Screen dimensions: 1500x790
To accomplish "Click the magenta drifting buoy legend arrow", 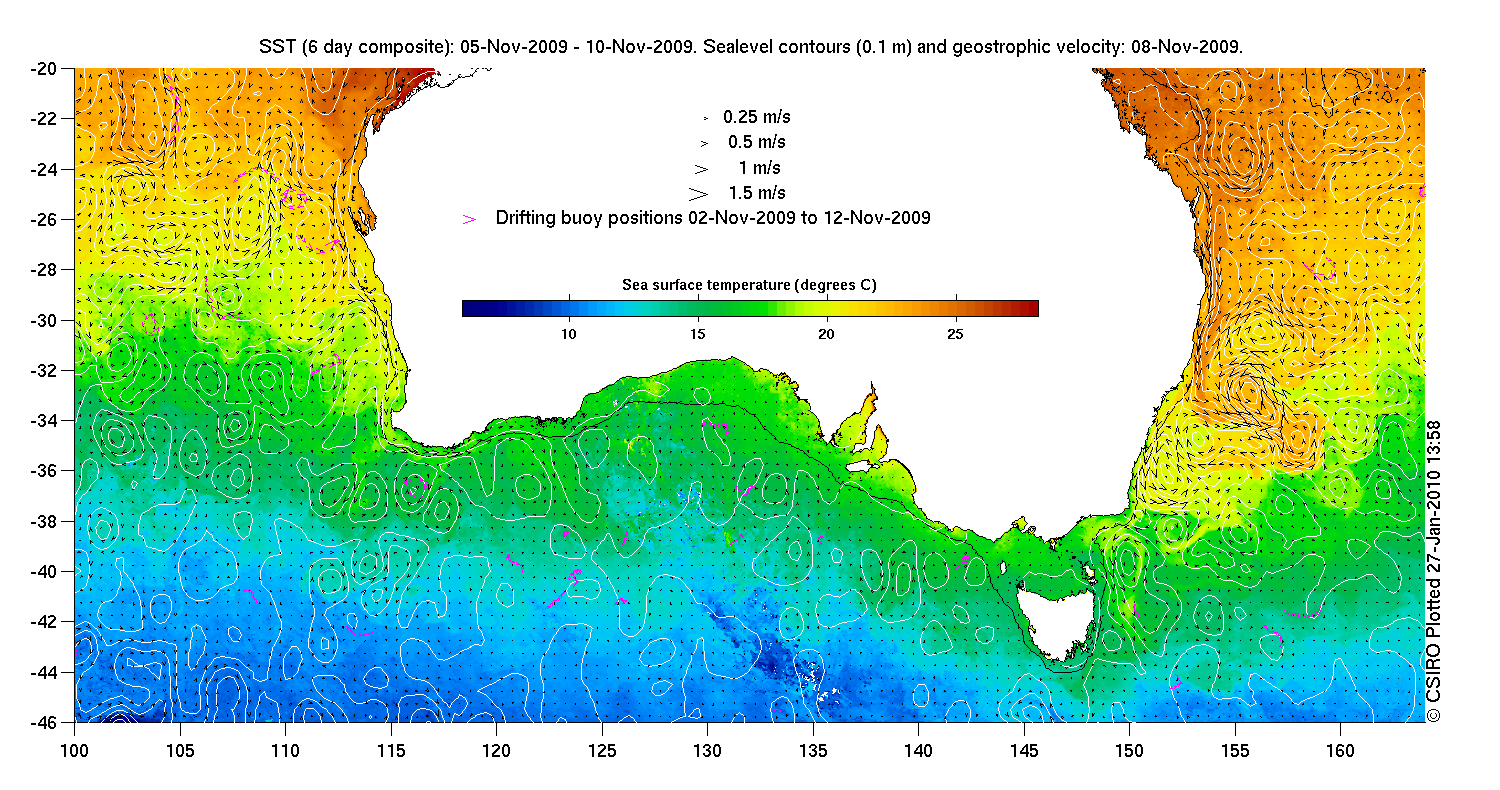I will click(x=470, y=218).
